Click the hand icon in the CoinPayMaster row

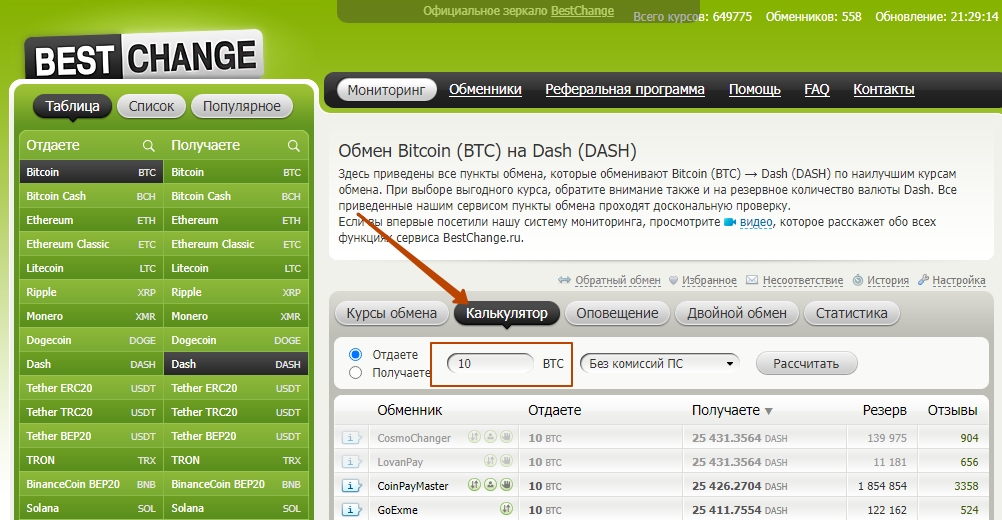pyautogui.click(x=506, y=485)
